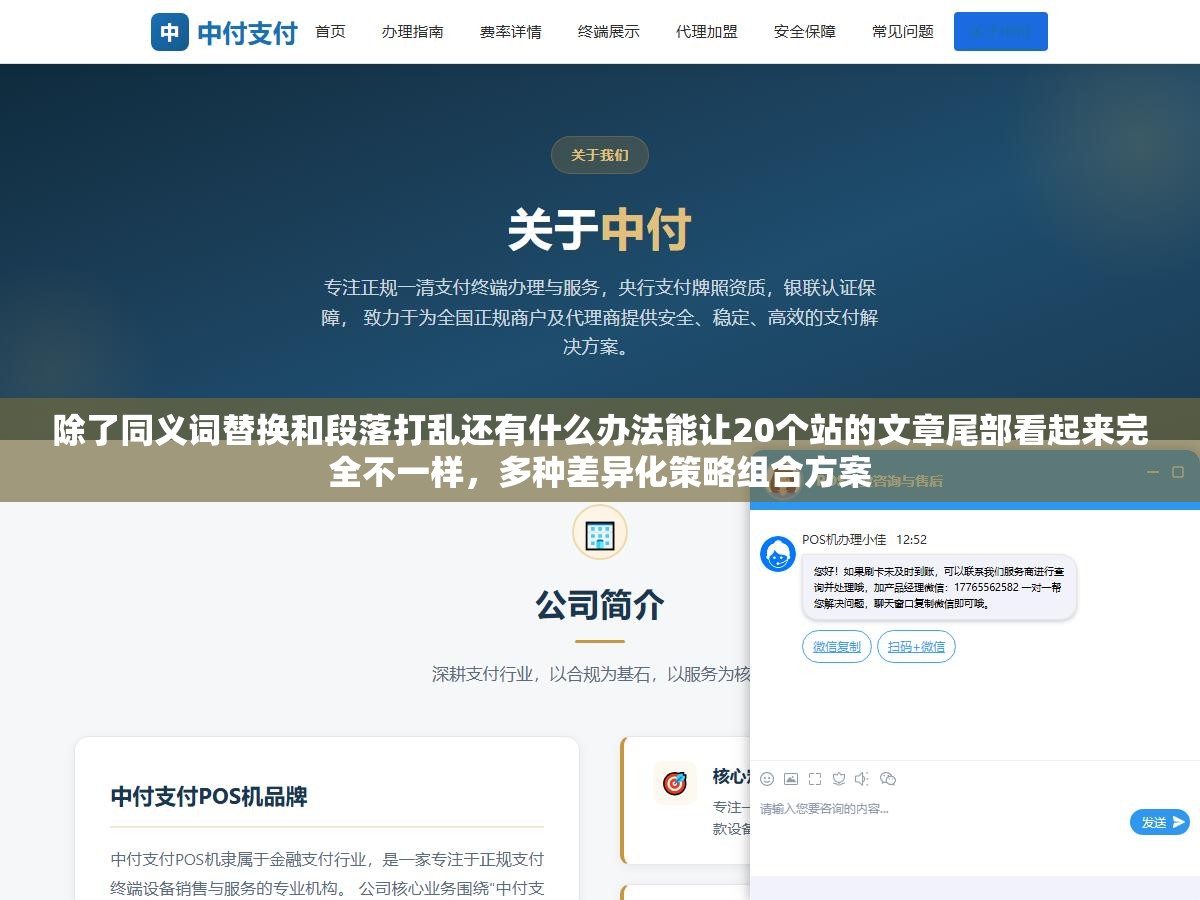Click the 公司简介 heading text
The width and height of the screenshot is (1200, 900).
(x=600, y=604)
